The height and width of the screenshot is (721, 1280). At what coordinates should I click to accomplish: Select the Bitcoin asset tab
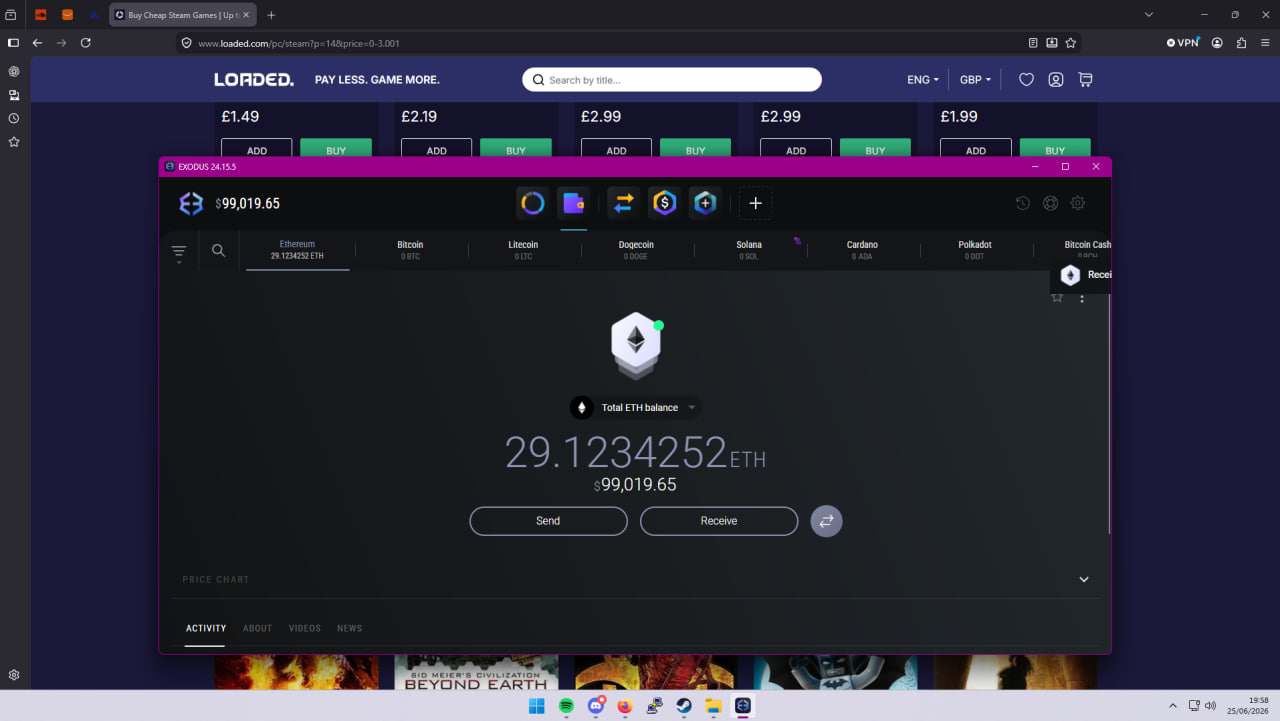pos(410,250)
